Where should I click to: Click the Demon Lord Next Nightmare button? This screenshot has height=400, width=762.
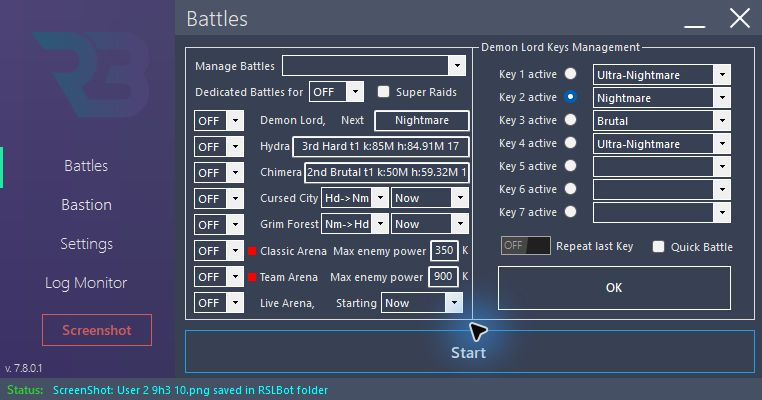point(422,121)
